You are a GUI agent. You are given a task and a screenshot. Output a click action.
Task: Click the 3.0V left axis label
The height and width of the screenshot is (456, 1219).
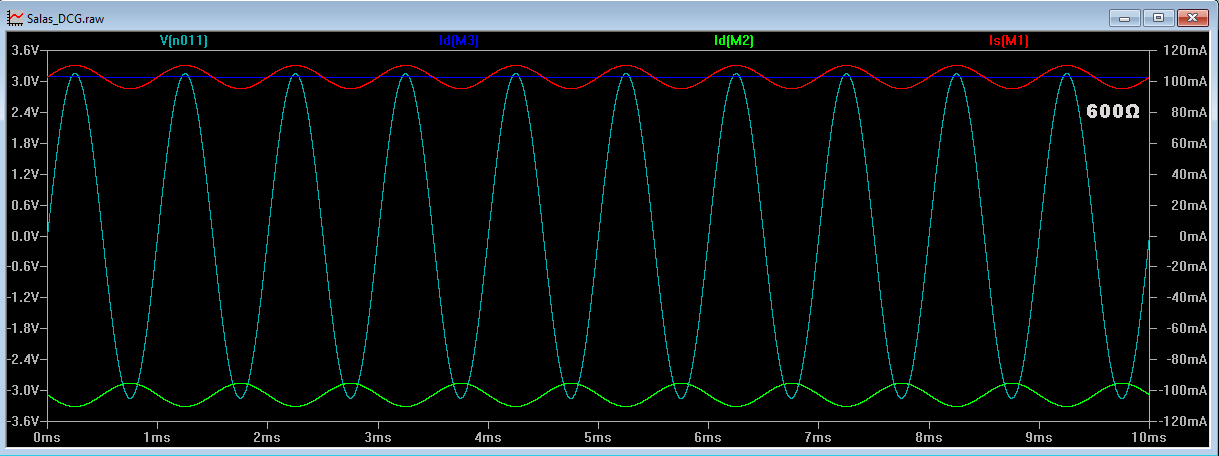tap(25, 81)
